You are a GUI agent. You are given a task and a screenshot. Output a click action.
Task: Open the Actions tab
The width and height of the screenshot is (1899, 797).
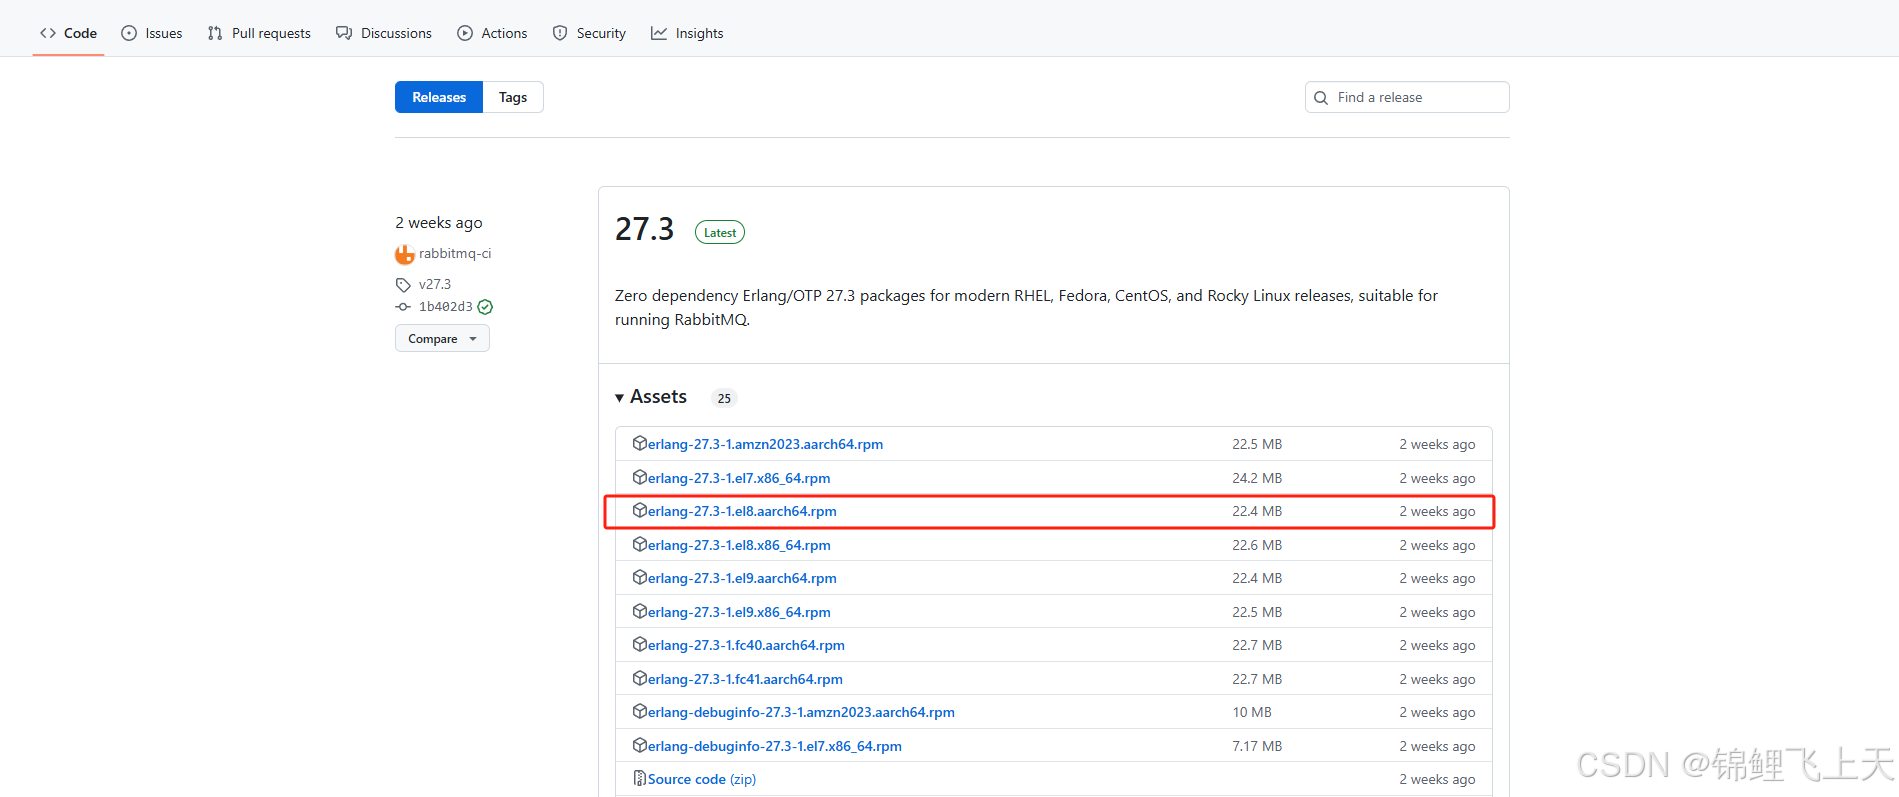(x=492, y=33)
